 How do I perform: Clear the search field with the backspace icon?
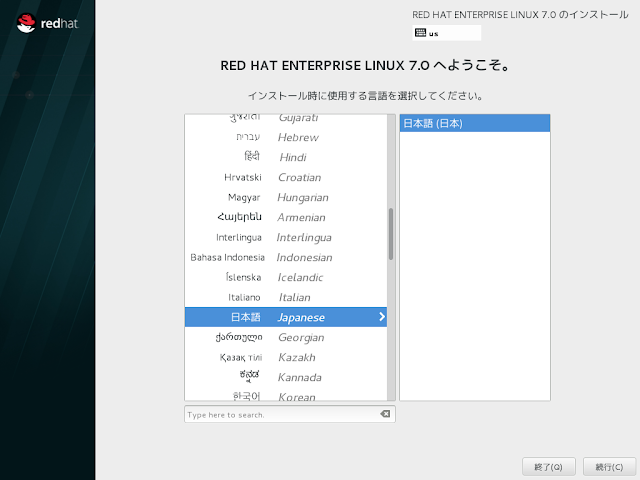click(x=385, y=414)
